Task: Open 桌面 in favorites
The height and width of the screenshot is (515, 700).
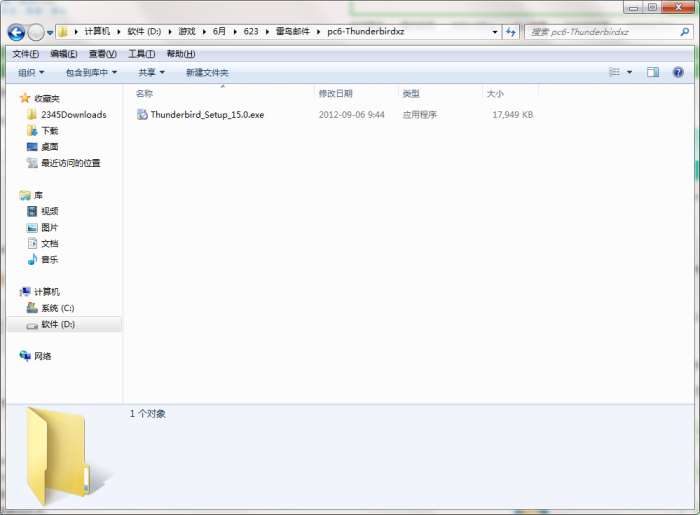Action: [50, 147]
